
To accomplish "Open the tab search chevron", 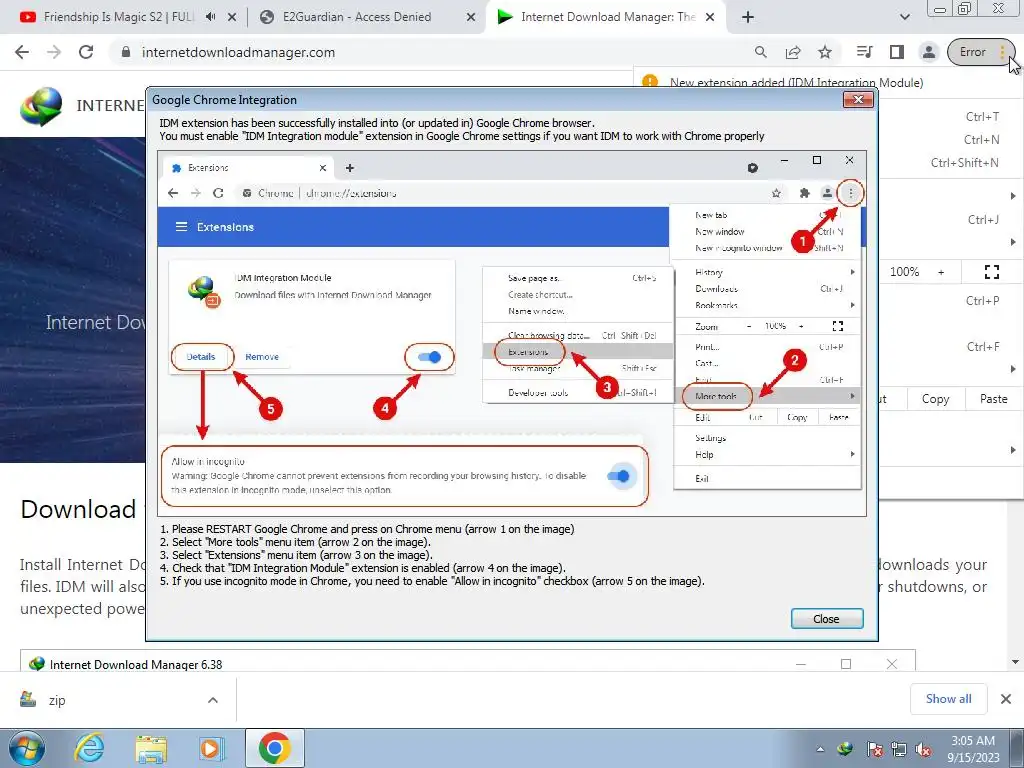I will coord(904,18).
